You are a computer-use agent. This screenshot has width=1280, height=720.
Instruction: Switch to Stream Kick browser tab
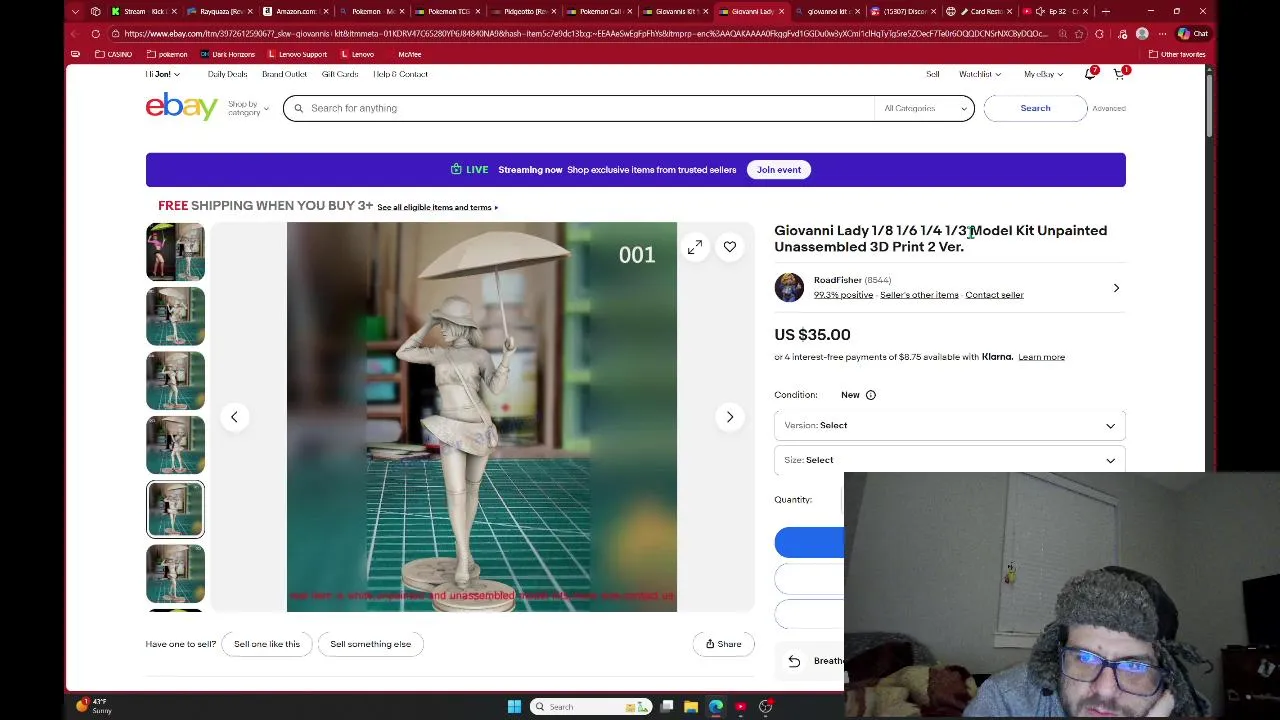pos(145,11)
